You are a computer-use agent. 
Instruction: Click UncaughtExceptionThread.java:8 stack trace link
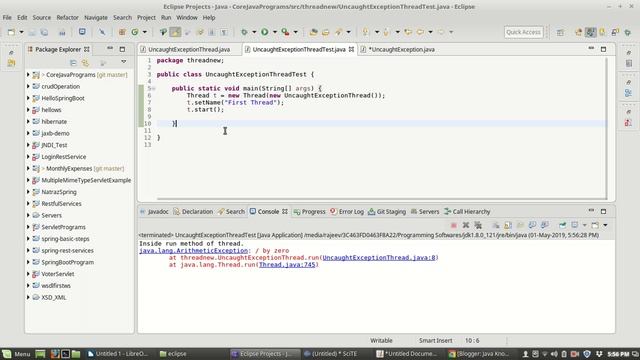pos(379,258)
